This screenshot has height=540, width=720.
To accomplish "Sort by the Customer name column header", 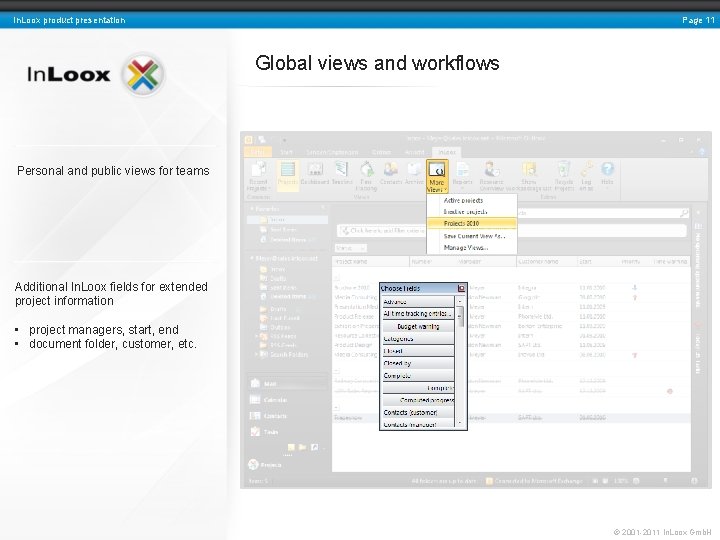I will pos(546,261).
